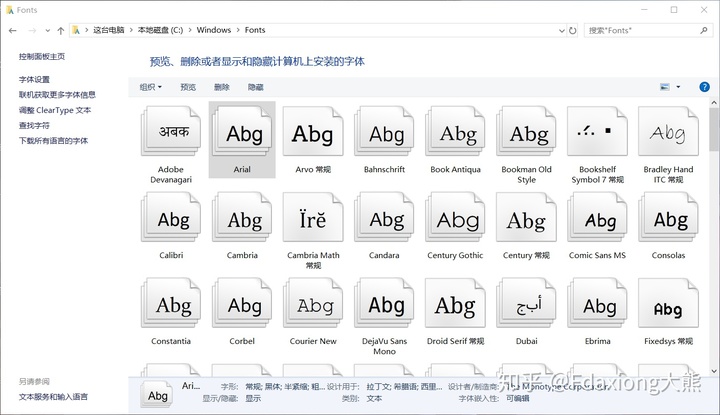Select the Ebrima font icon
The image size is (720, 415).
597,303
